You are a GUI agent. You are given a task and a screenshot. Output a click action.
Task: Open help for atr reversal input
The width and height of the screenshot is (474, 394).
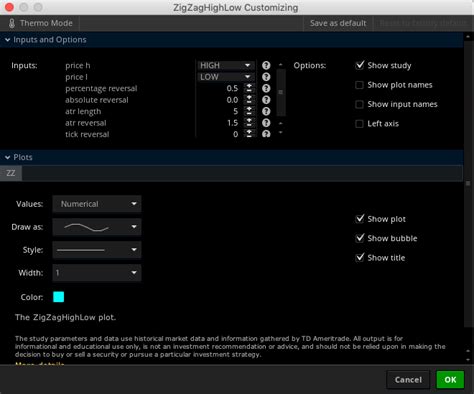266,123
